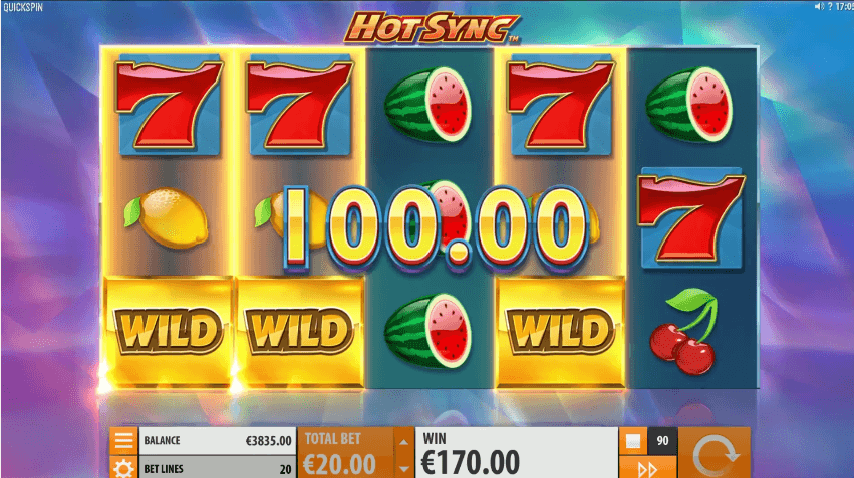Open the hamburger menu button
The width and height of the screenshot is (854, 478).
(x=123, y=440)
